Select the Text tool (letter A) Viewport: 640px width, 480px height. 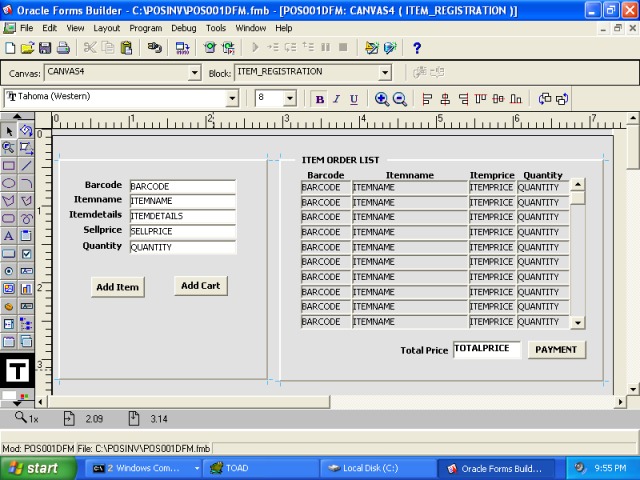coord(9,236)
